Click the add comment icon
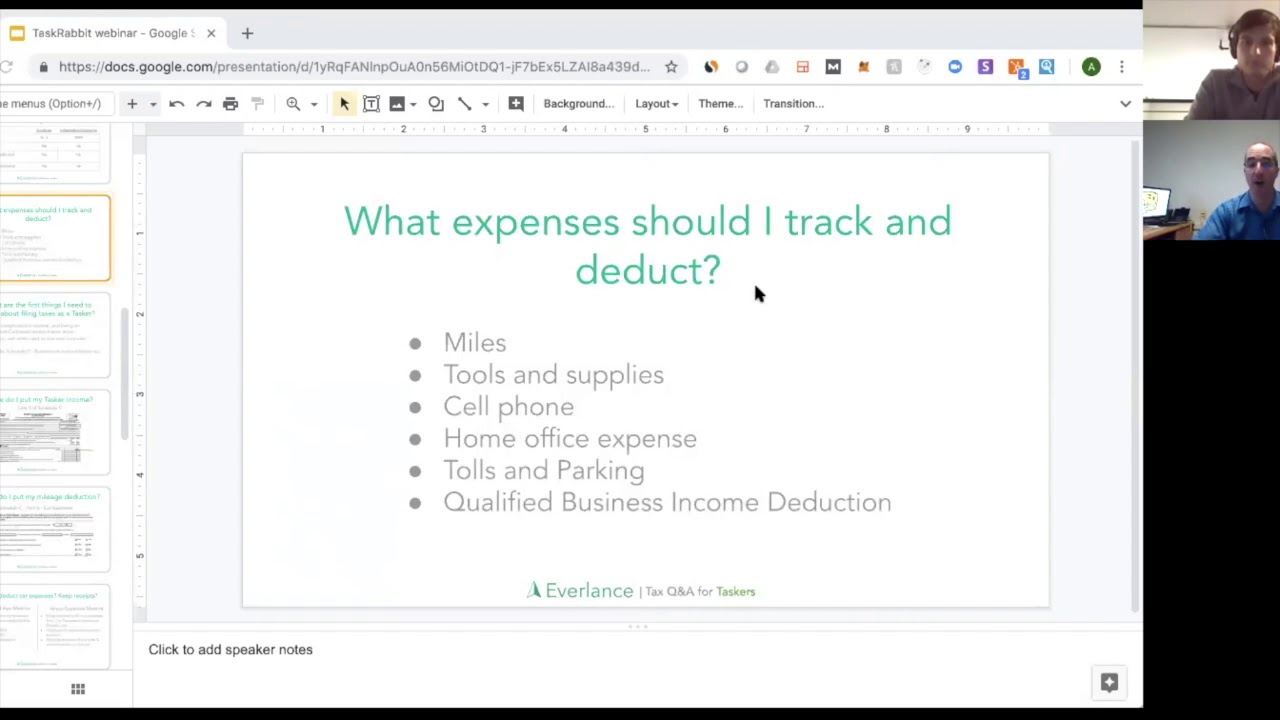Viewport: 1280px width, 720px height. coord(516,103)
